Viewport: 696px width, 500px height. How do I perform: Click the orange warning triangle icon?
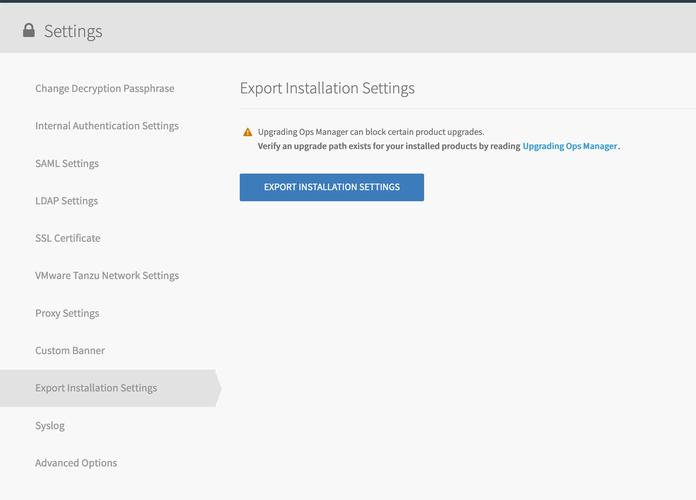click(248, 132)
